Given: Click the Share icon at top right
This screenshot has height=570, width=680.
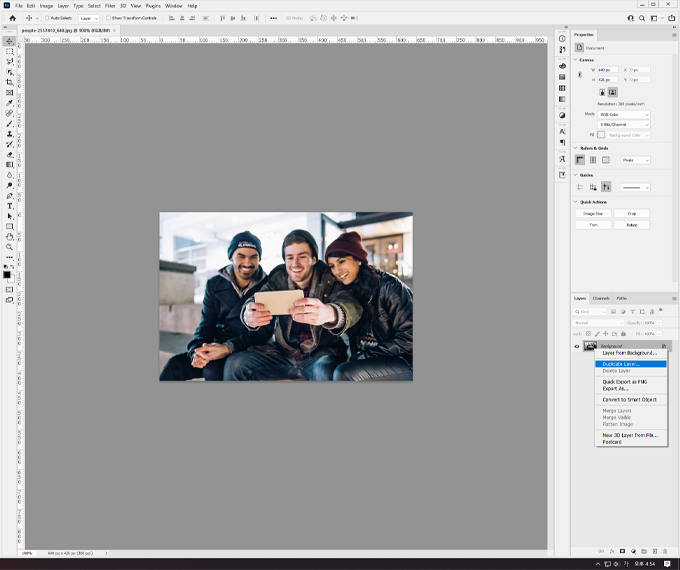Looking at the screenshot, I should [671, 18].
